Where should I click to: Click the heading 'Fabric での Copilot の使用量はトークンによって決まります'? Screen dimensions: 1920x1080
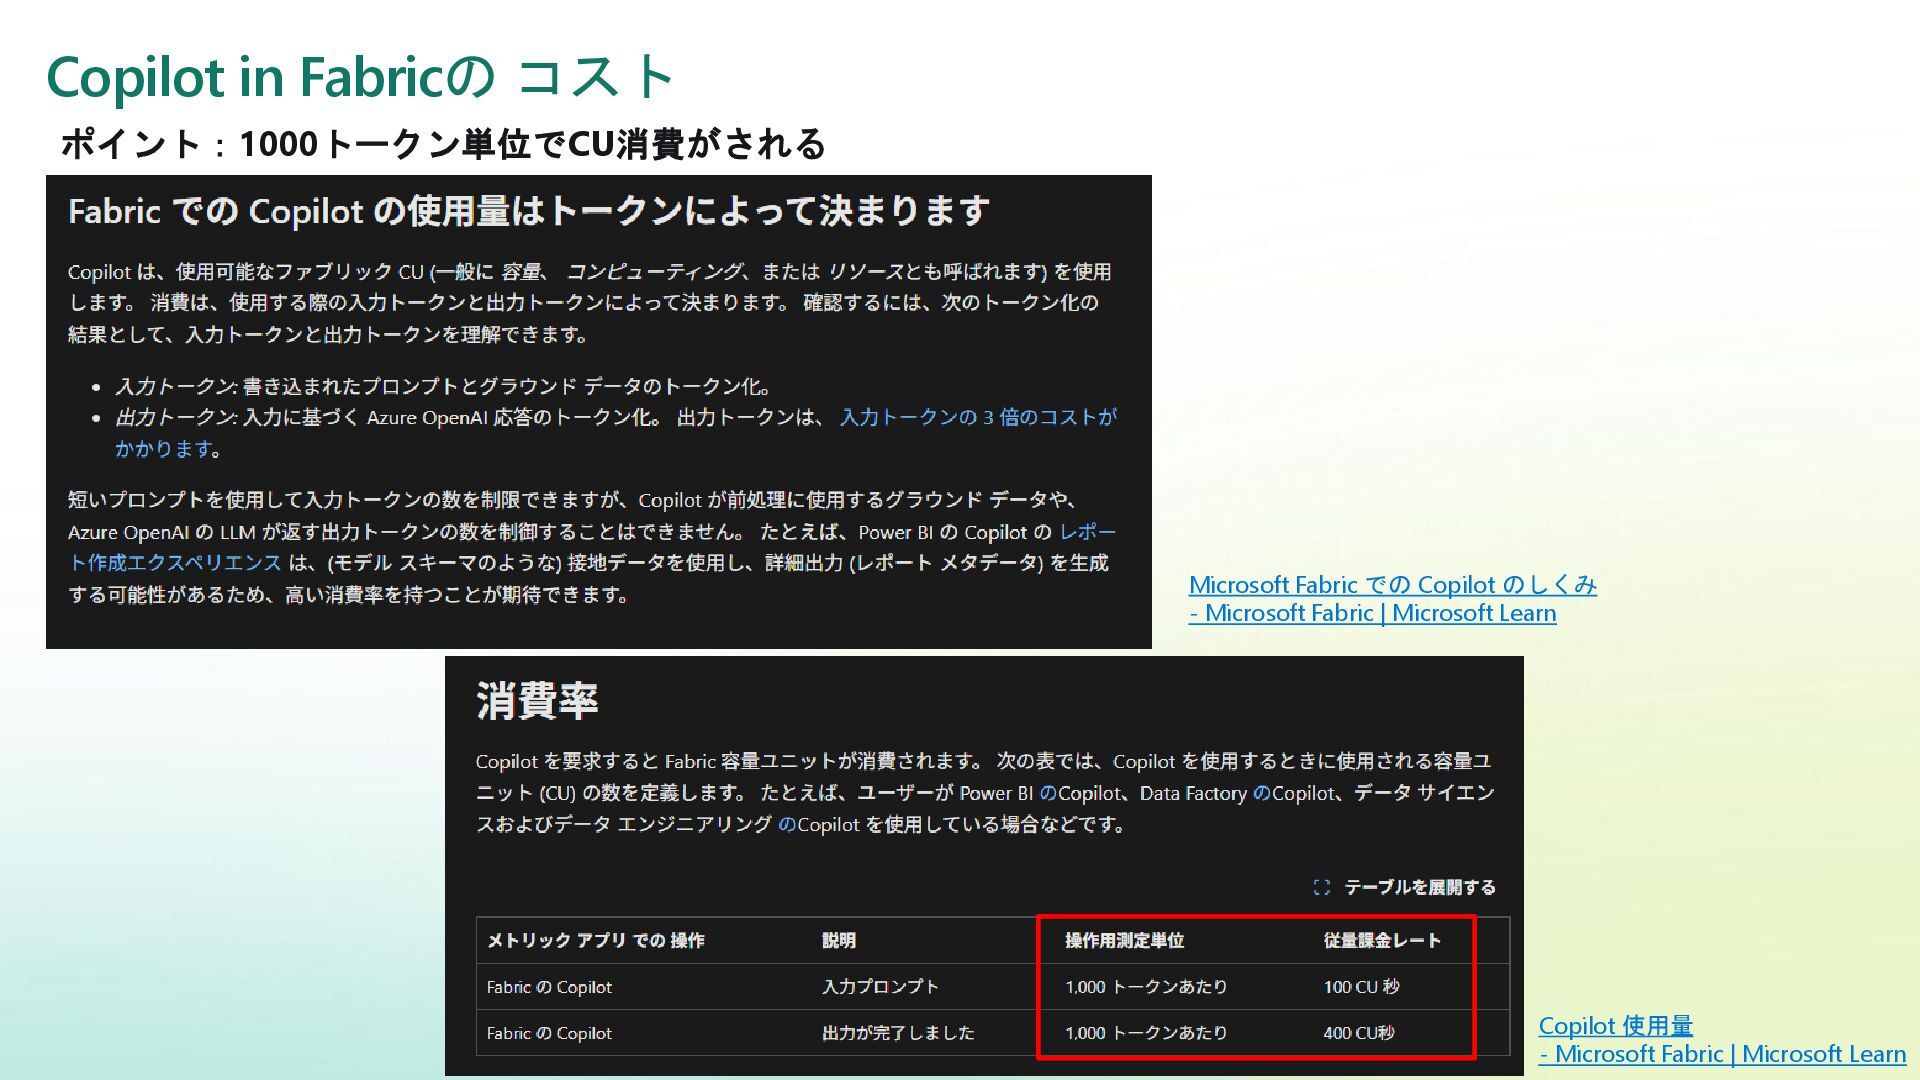pyautogui.click(x=529, y=211)
